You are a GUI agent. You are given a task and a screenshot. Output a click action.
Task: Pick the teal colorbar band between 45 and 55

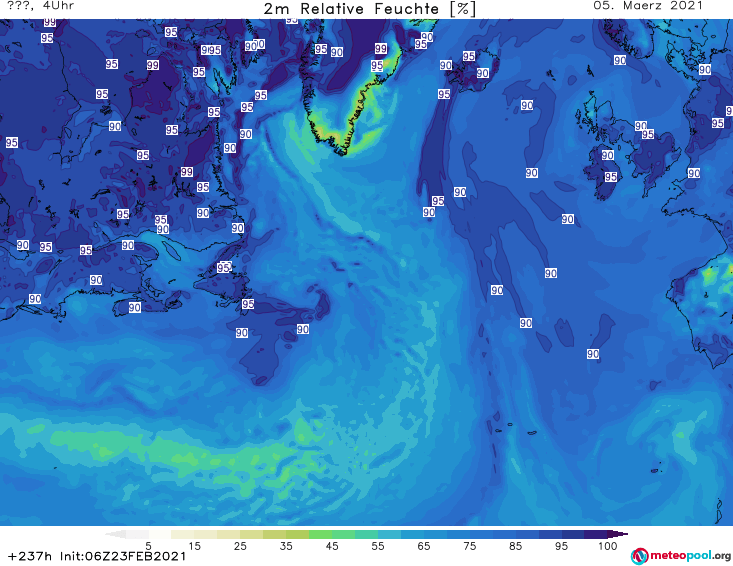tap(366, 534)
